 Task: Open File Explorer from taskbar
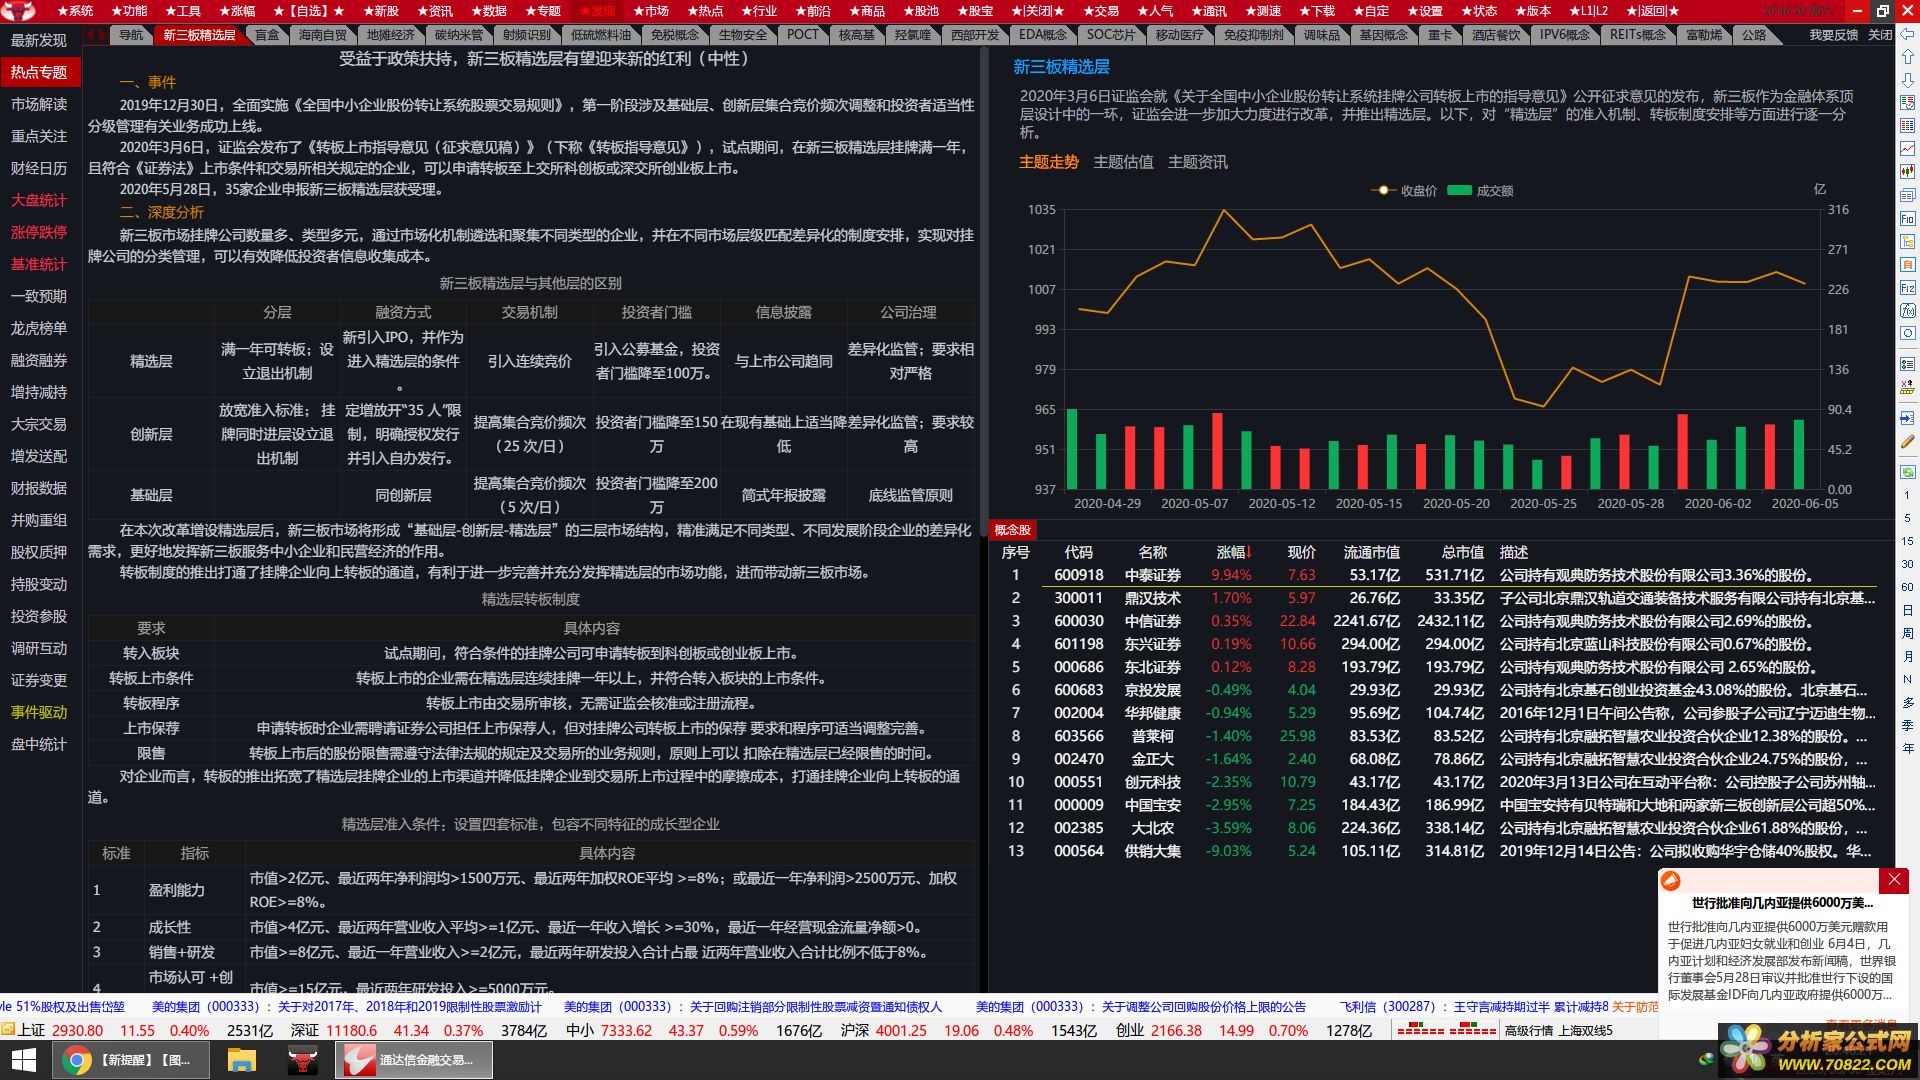point(242,1060)
